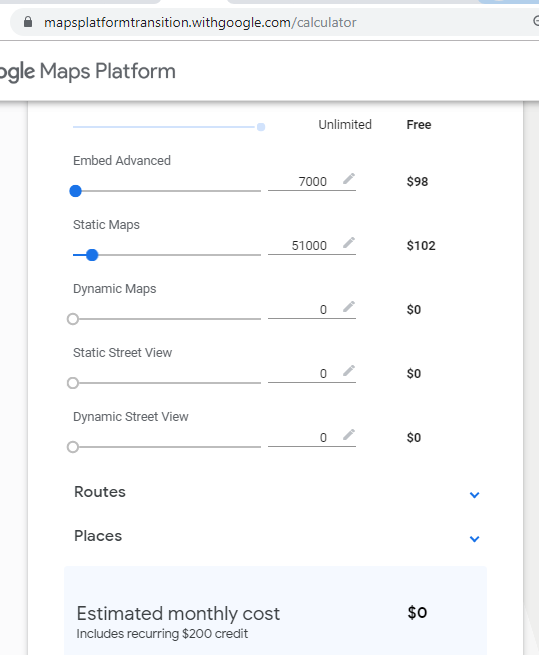Click the Embed Advanced pencil edit icon
This screenshot has width=539, height=655.
(349, 179)
